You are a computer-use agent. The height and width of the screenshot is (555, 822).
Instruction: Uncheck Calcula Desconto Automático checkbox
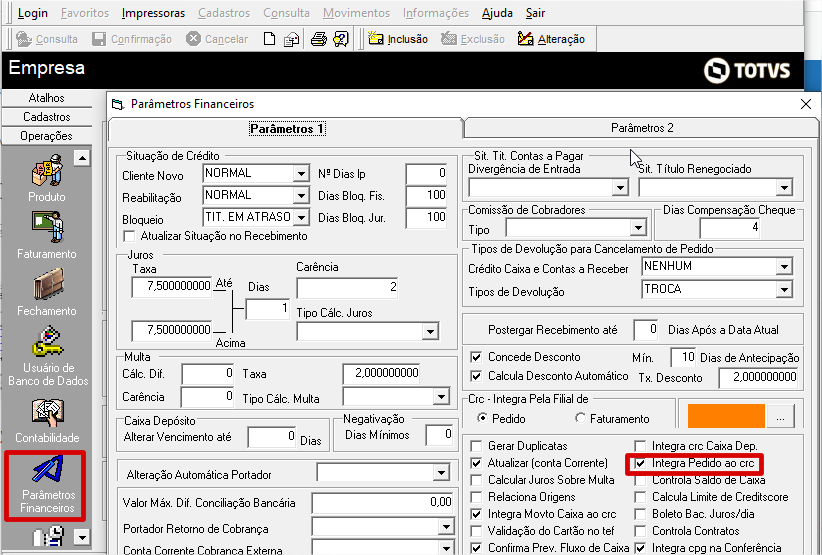pos(476,376)
